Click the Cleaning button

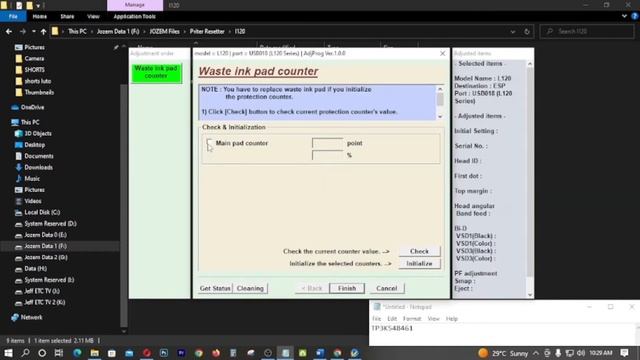tap(250, 288)
